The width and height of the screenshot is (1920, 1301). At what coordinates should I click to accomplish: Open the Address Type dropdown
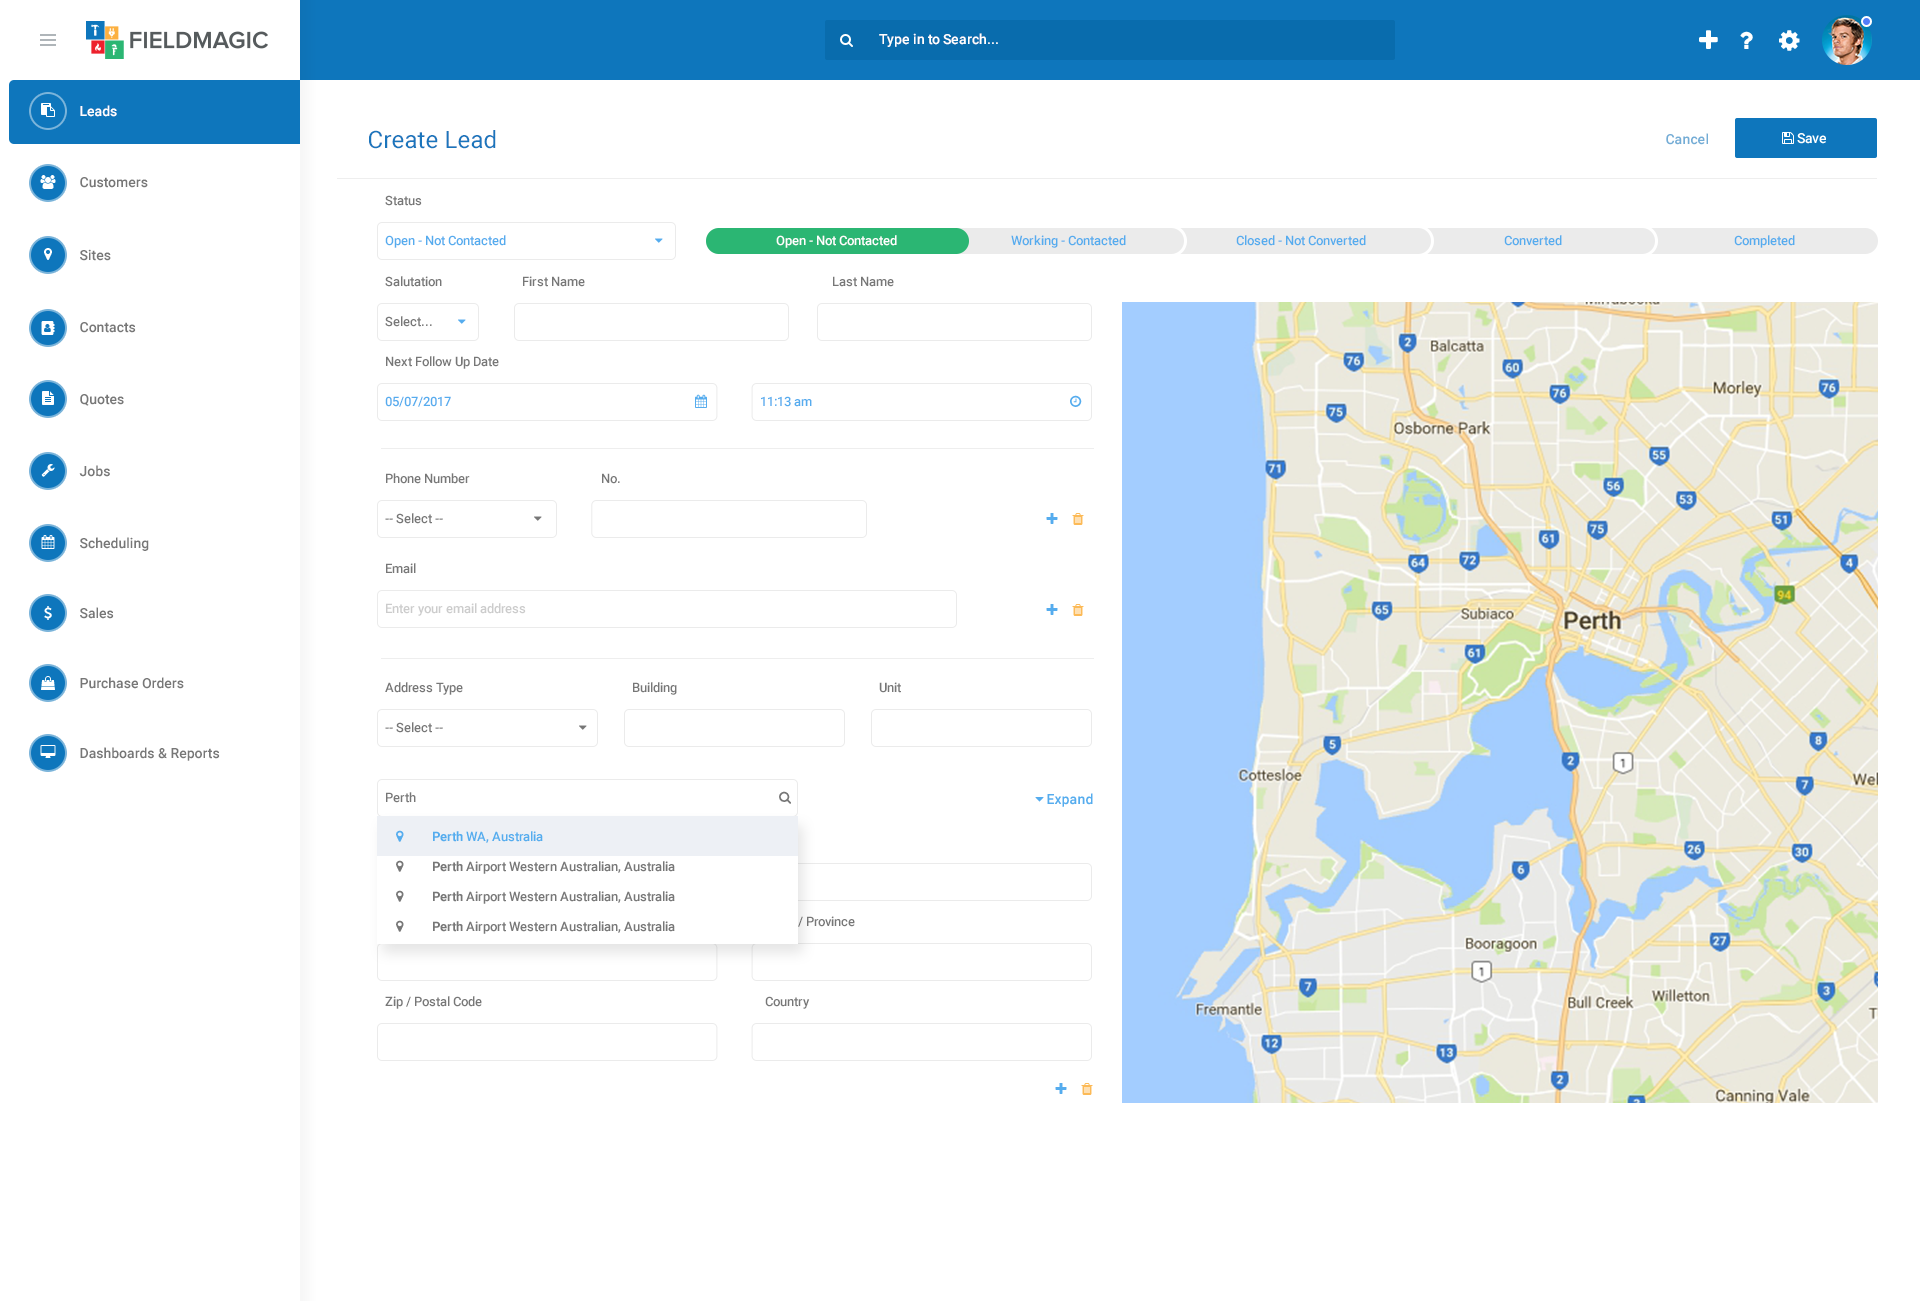coord(487,728)
